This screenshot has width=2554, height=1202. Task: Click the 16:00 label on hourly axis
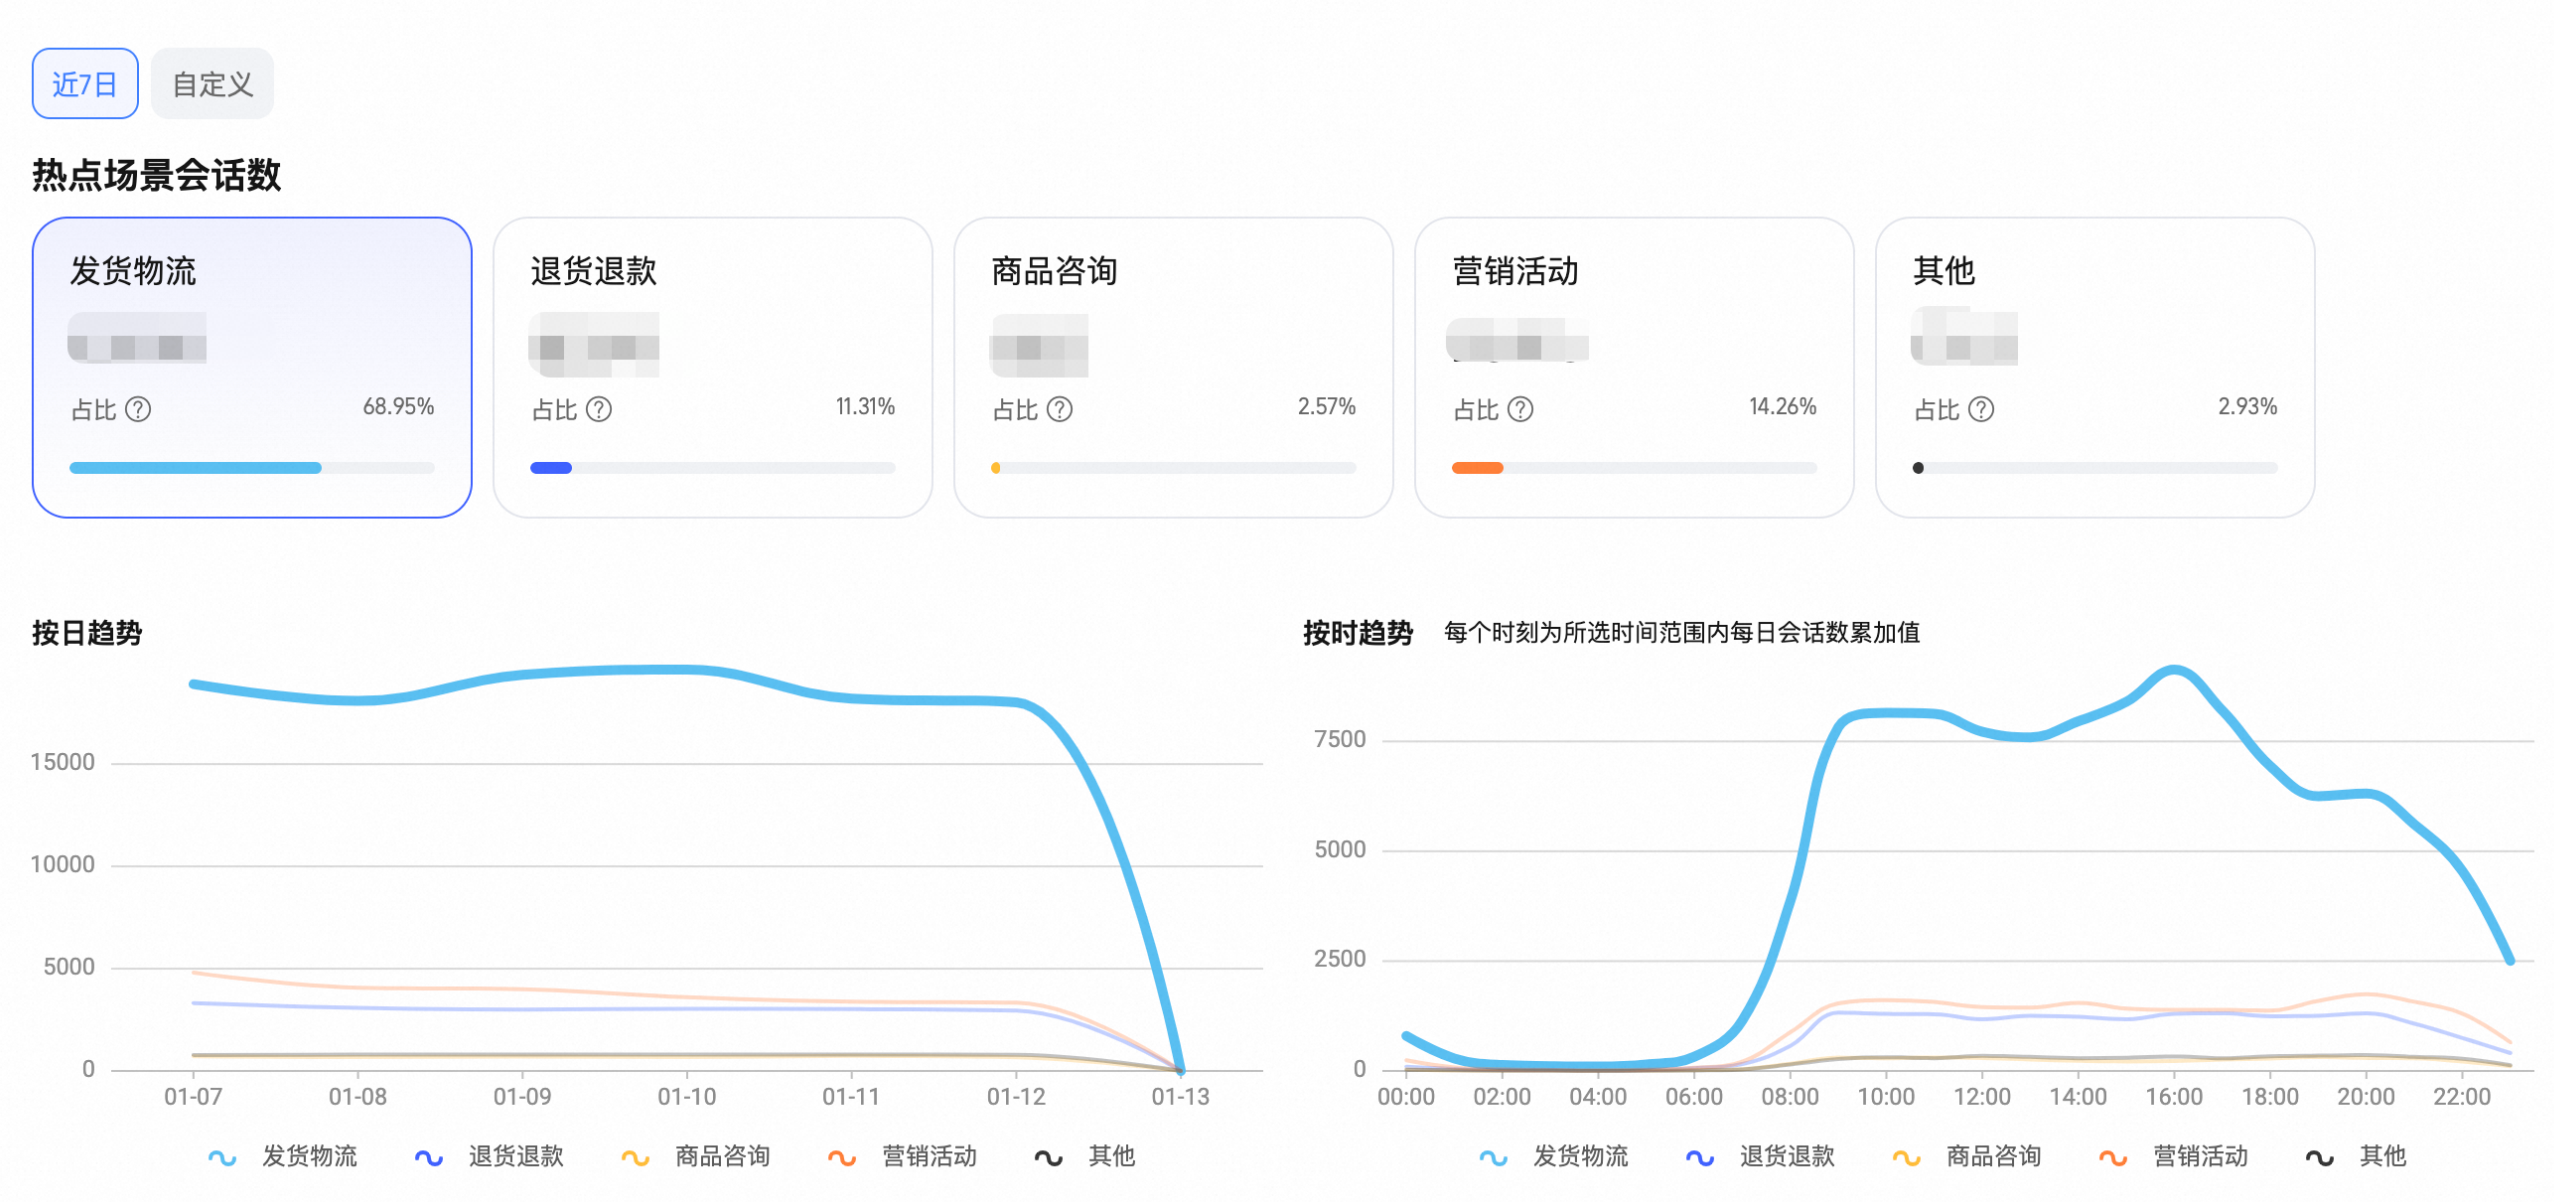[2174, 1097]
